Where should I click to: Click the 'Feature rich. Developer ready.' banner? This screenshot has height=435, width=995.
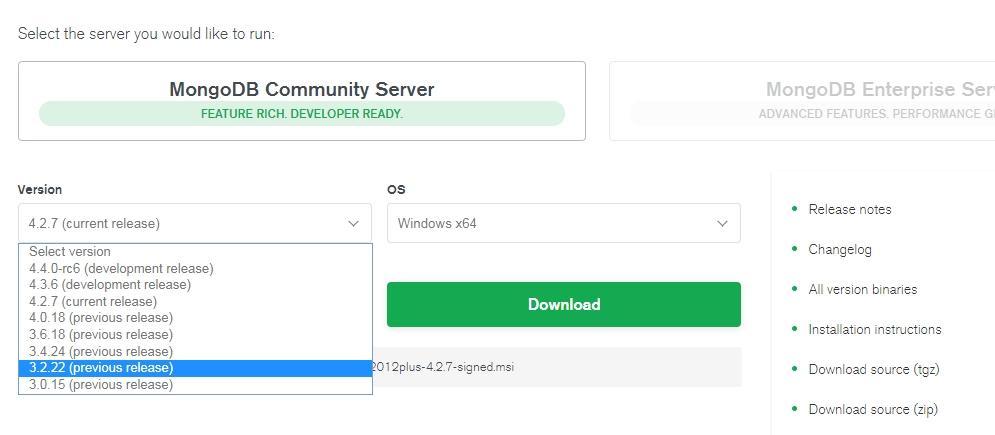302,114
